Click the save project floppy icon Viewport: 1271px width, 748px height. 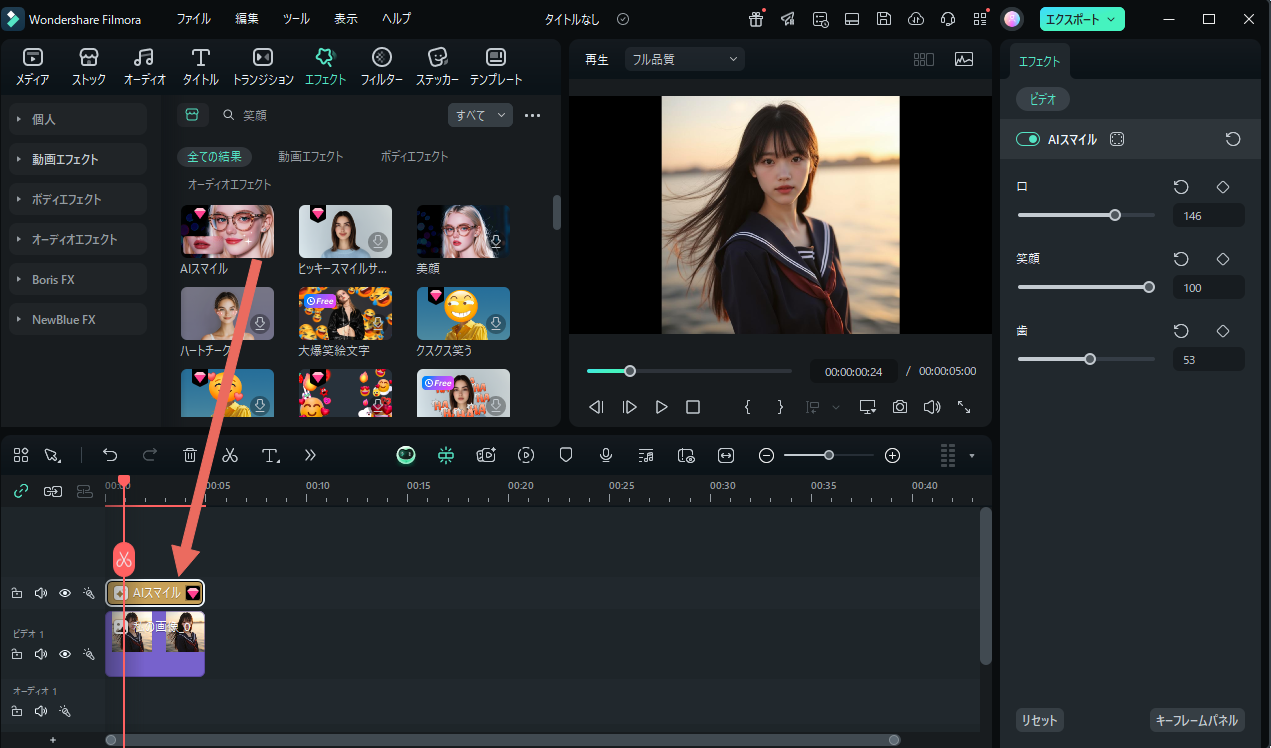(x=884, y=19)
